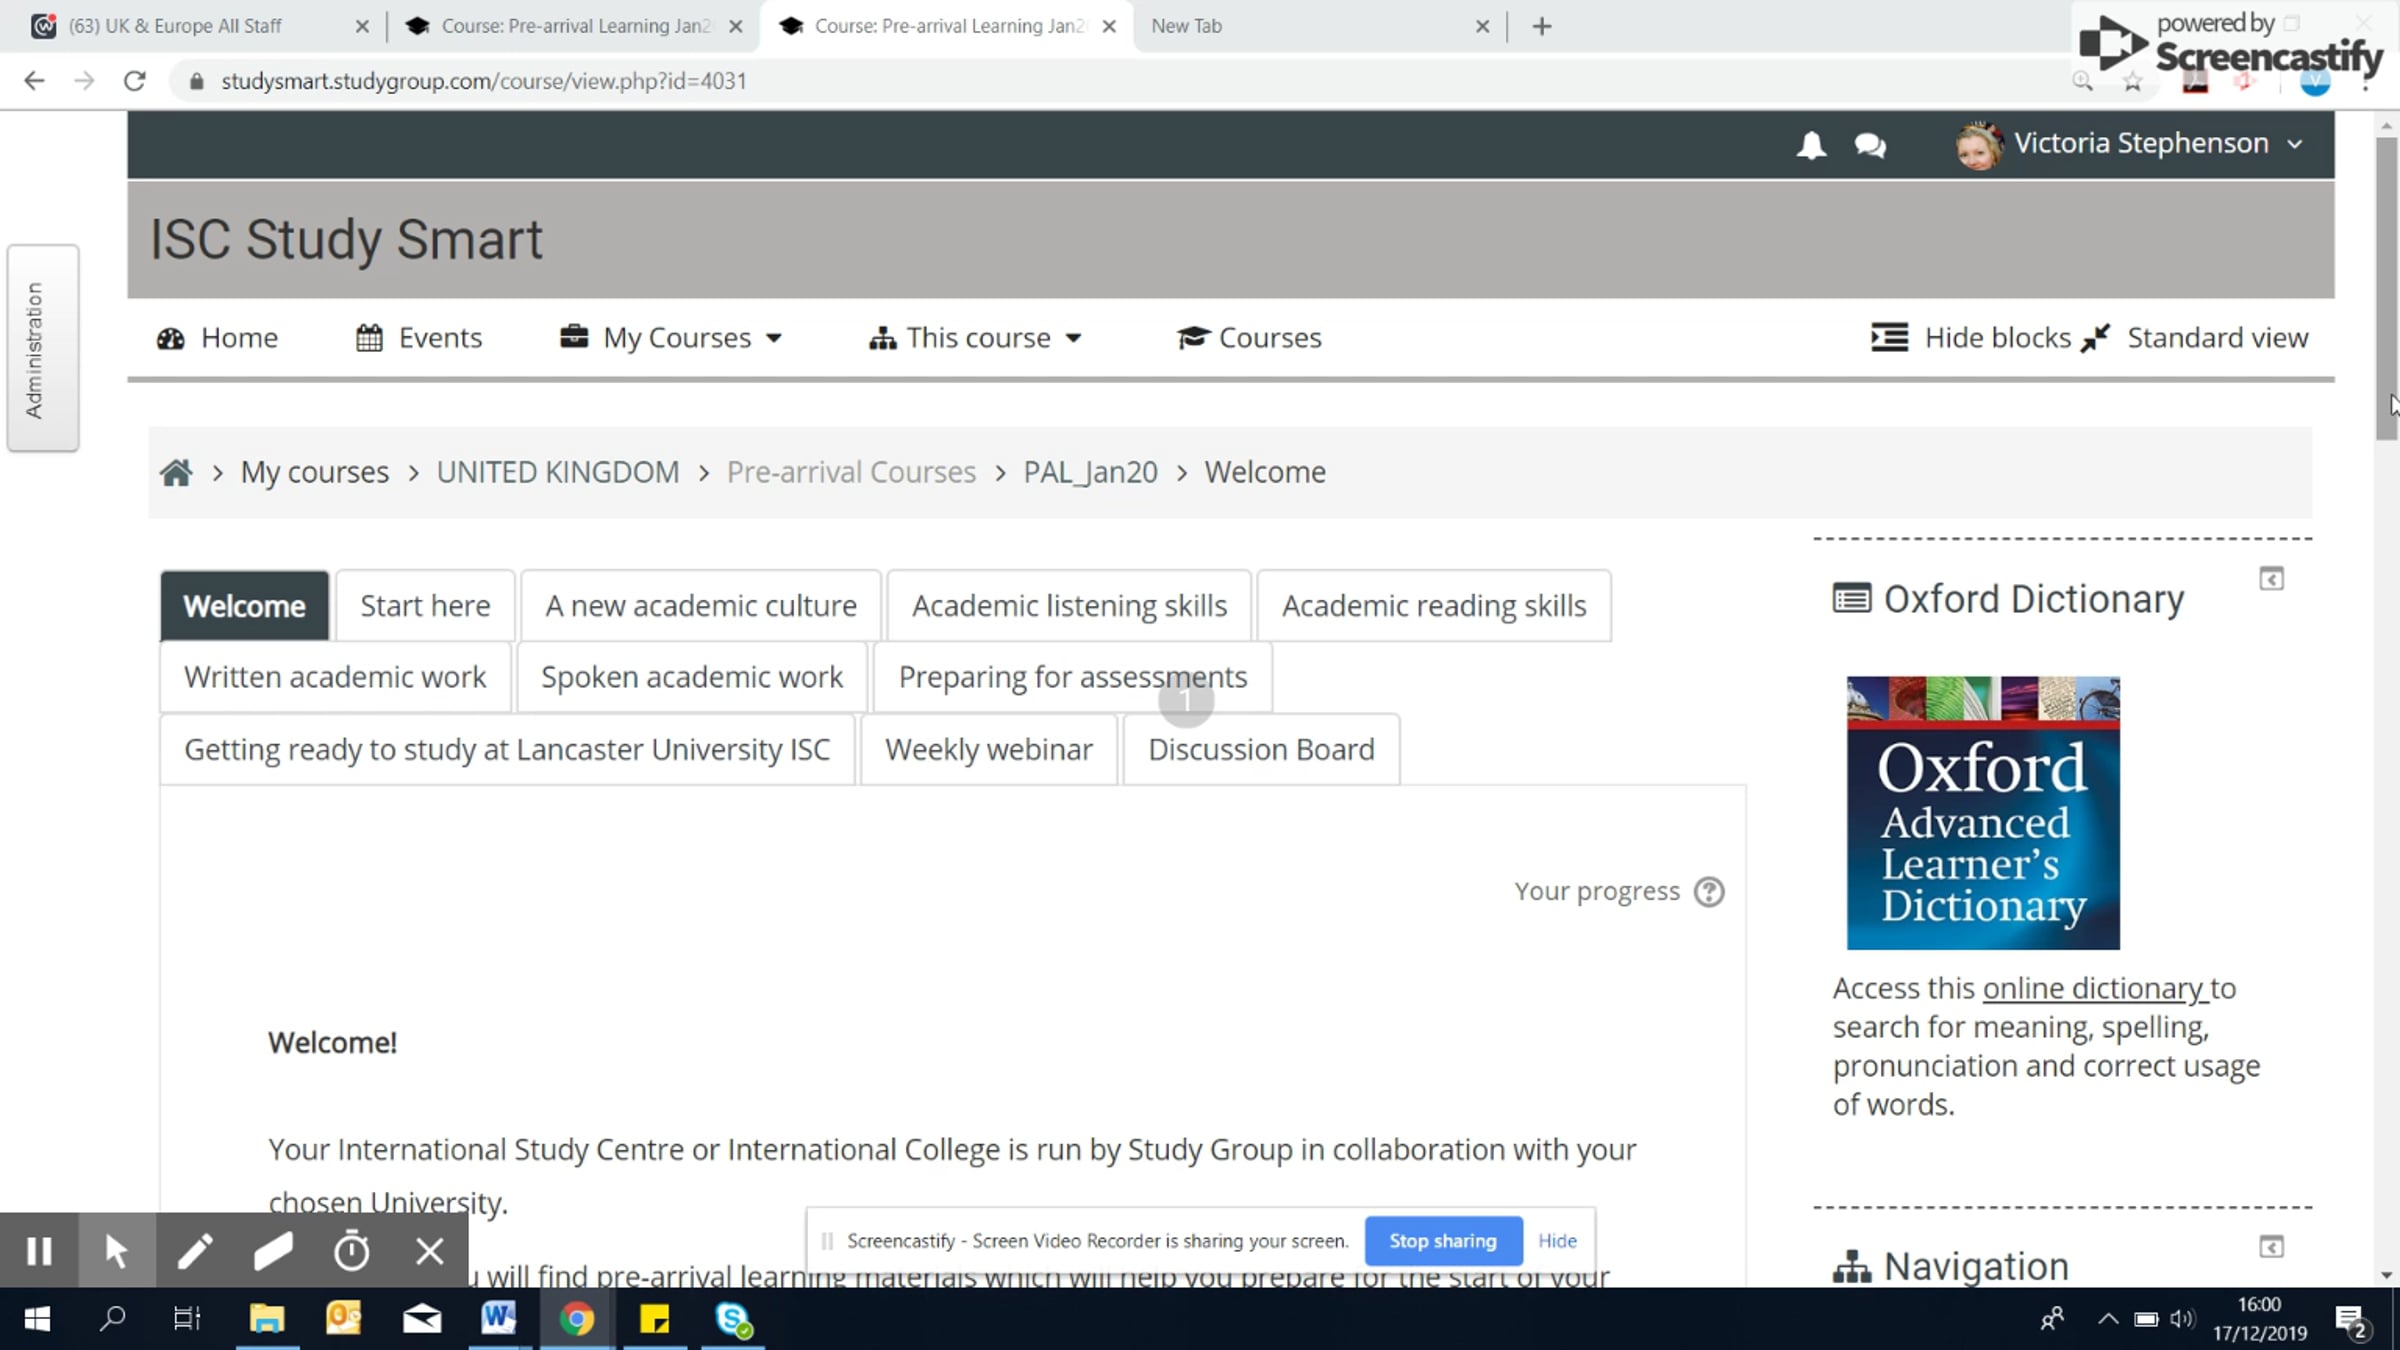Open Word from the Windows taskbar
Viewport: 2400px width, 1350px height.
(x=498, y=1319)
